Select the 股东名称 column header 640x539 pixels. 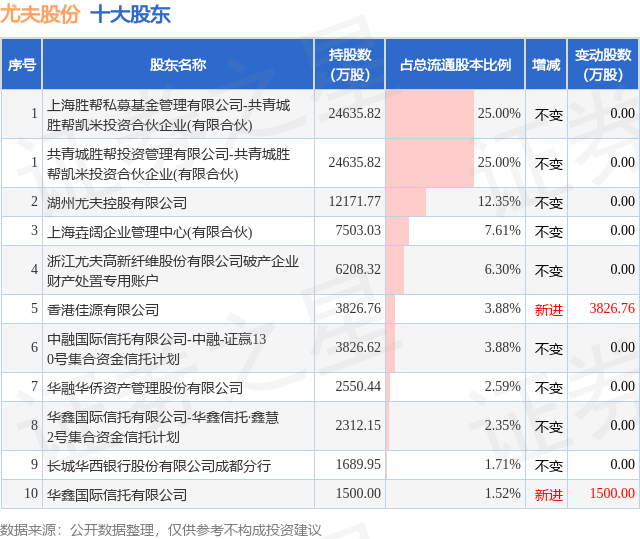click(x=178, y=64)
